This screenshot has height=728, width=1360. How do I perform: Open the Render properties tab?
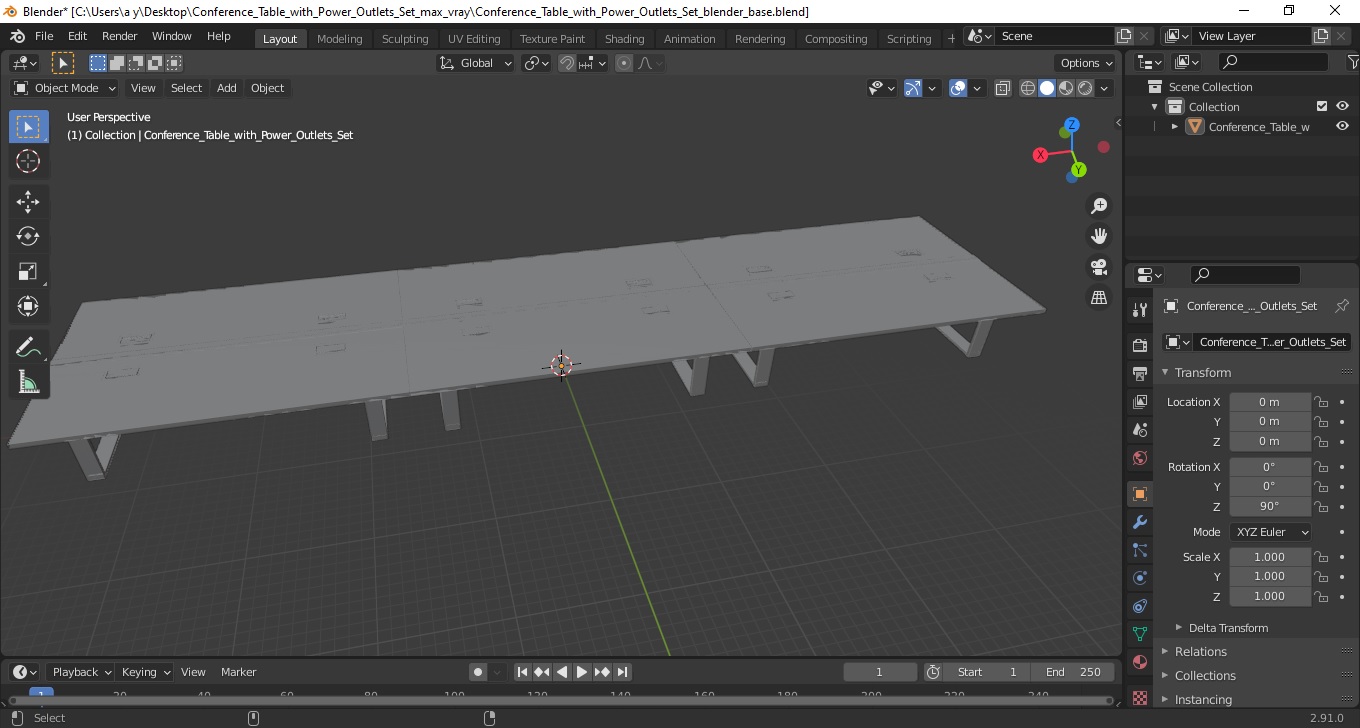[1140, 345]
